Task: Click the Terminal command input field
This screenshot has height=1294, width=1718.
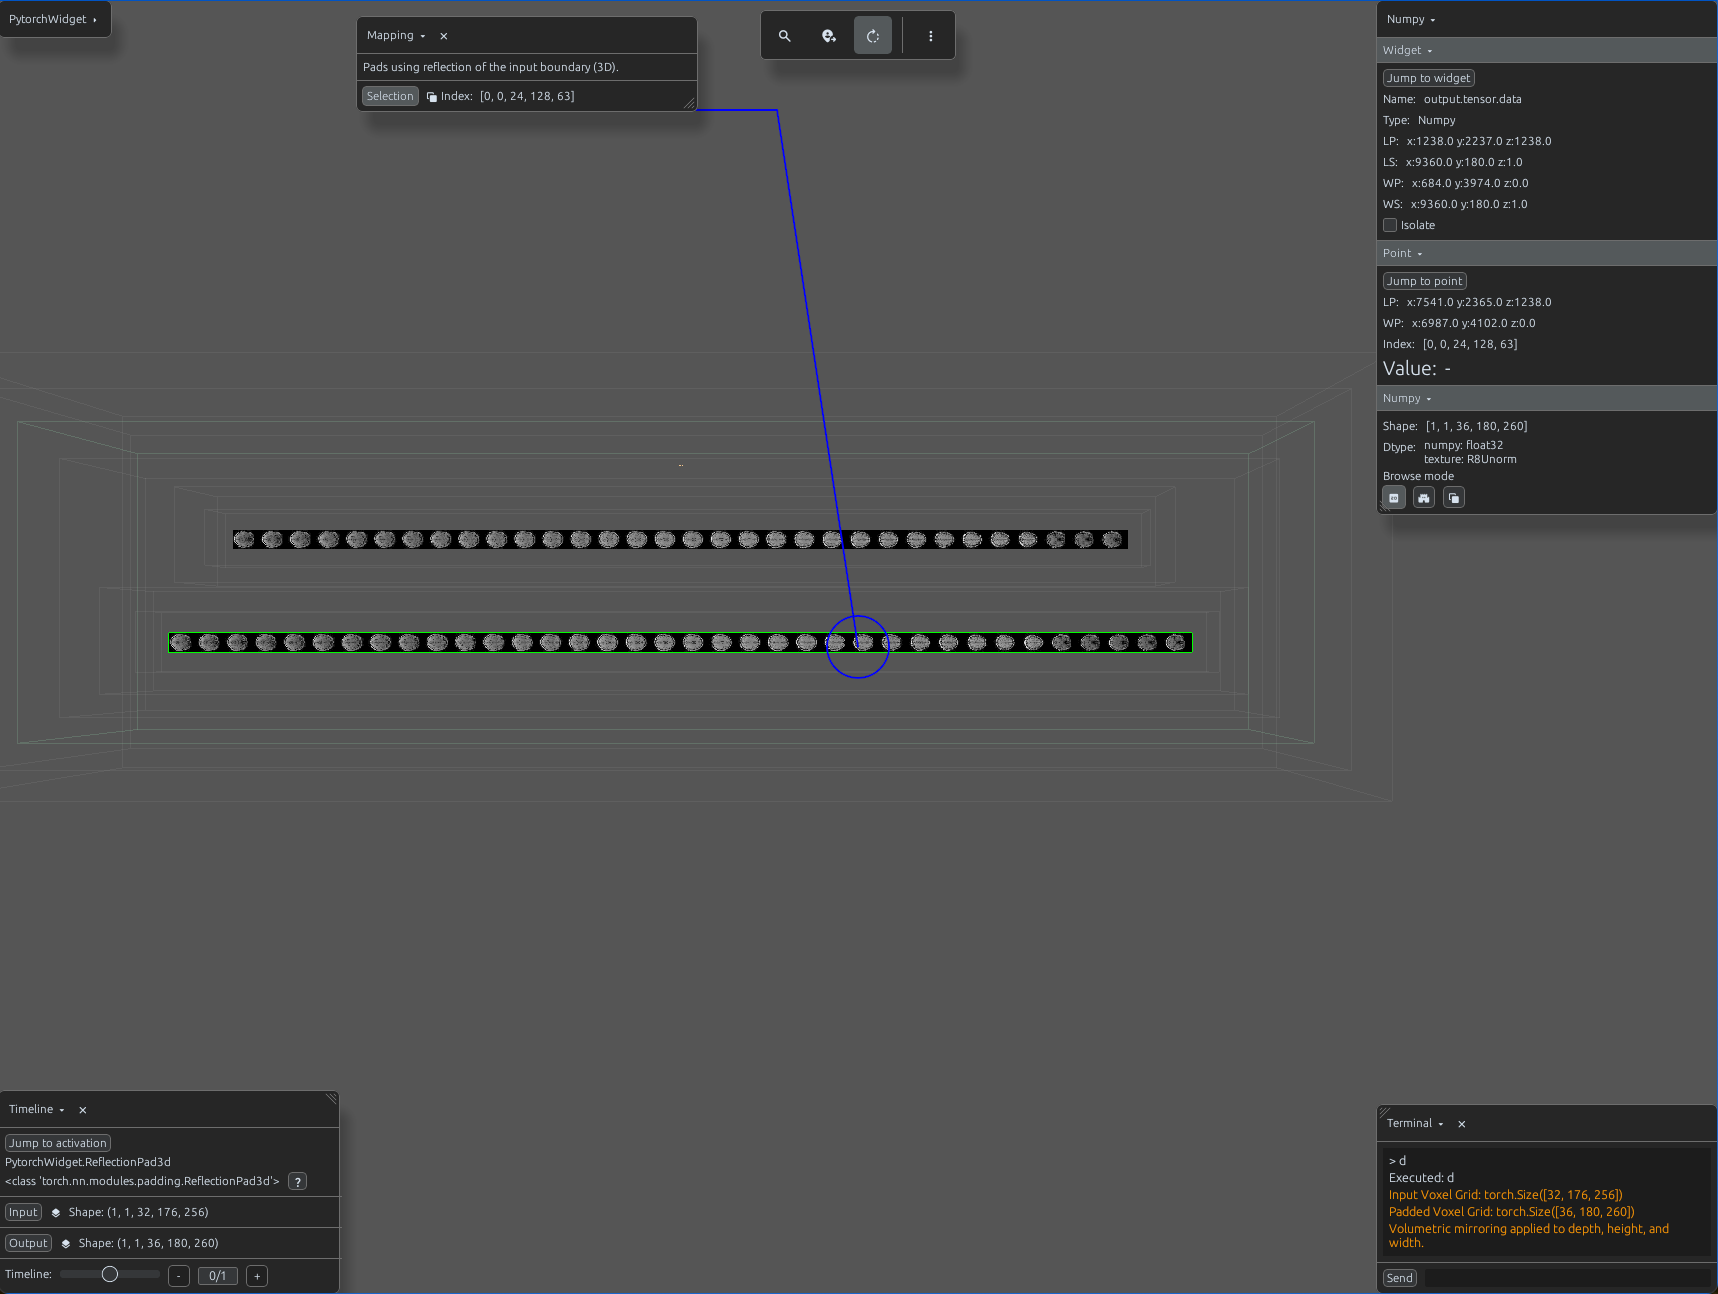Action: 1567,1278
